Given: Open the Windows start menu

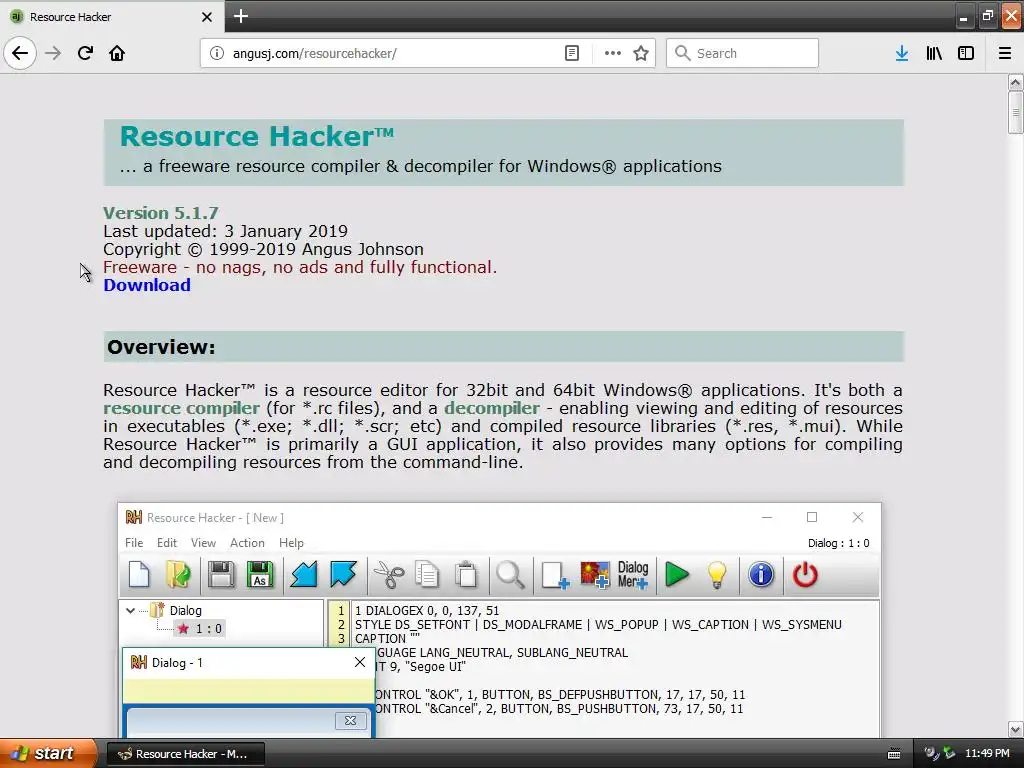Looking at the screenshot, I should pyautogui.click(x=48, y=753).
